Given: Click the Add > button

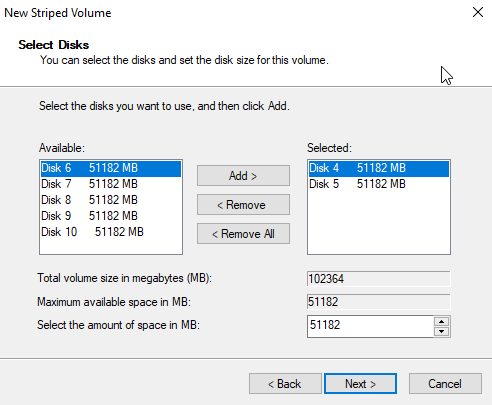Looking at the screenshot, I should pyautogui.click(x=243, y=176).
